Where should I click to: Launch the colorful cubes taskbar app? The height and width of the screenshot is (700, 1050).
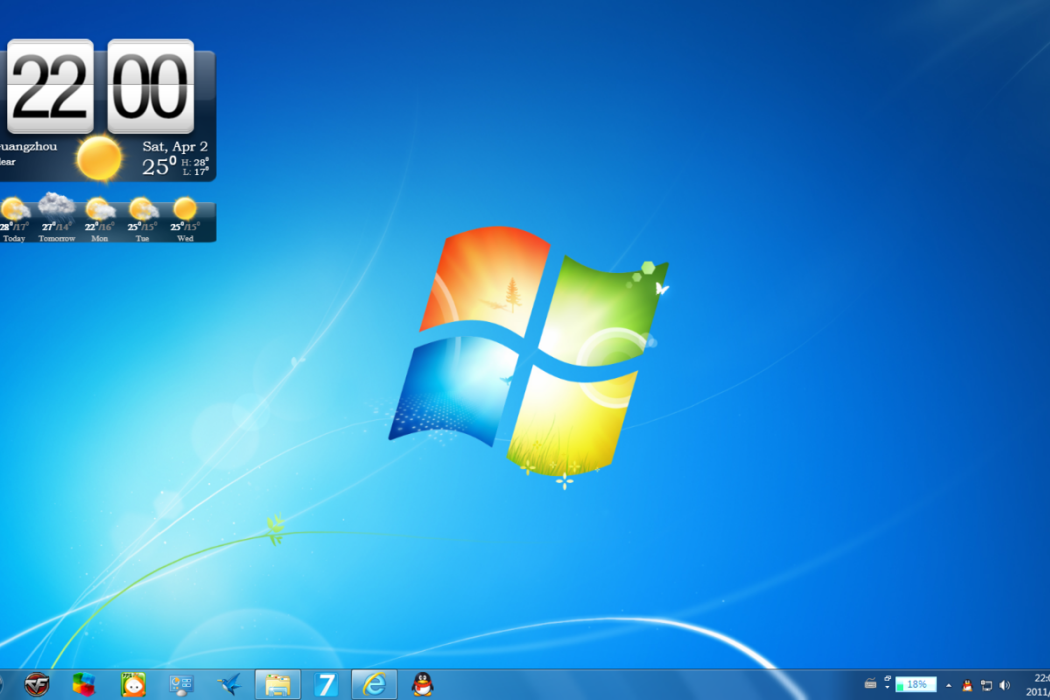(x=84, y=685)
